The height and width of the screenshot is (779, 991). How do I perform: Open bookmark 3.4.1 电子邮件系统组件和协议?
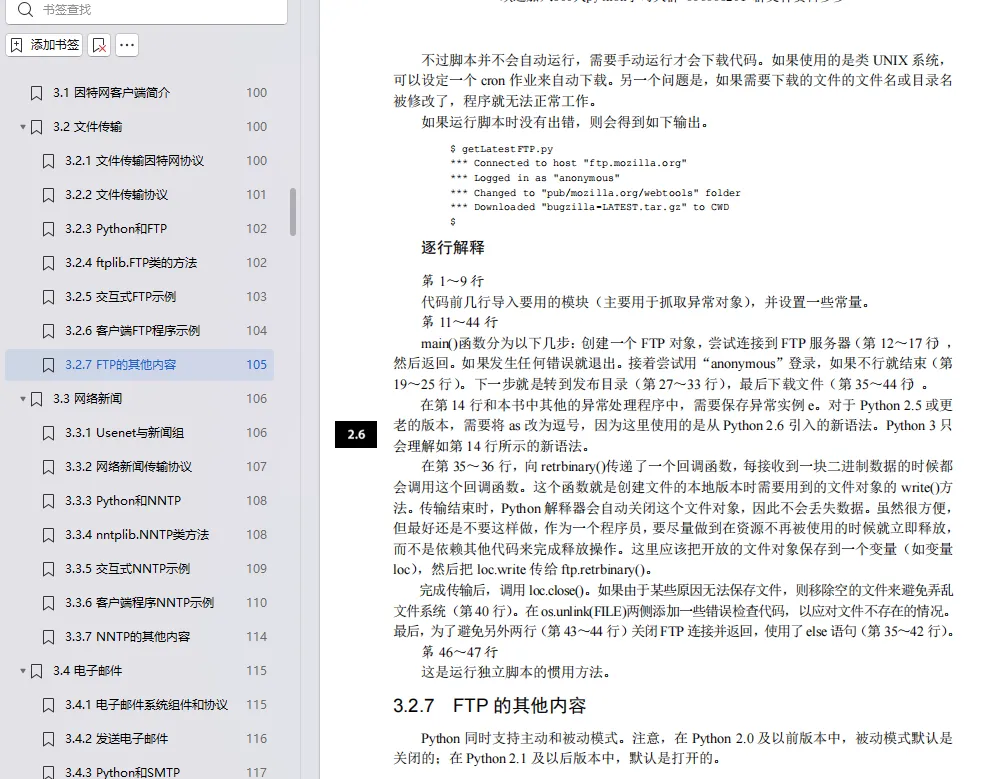[x=146, y=705]
